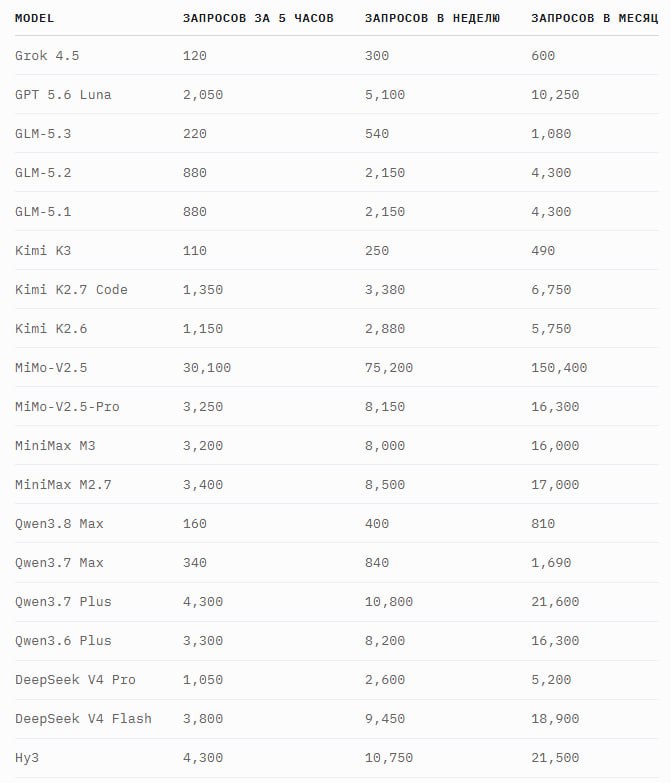Viewport: 671px width, 783px height.
Task: Click the ЗАПРОСОВ В НЕДЕЛЮ header
Action: tap(432, 18)
